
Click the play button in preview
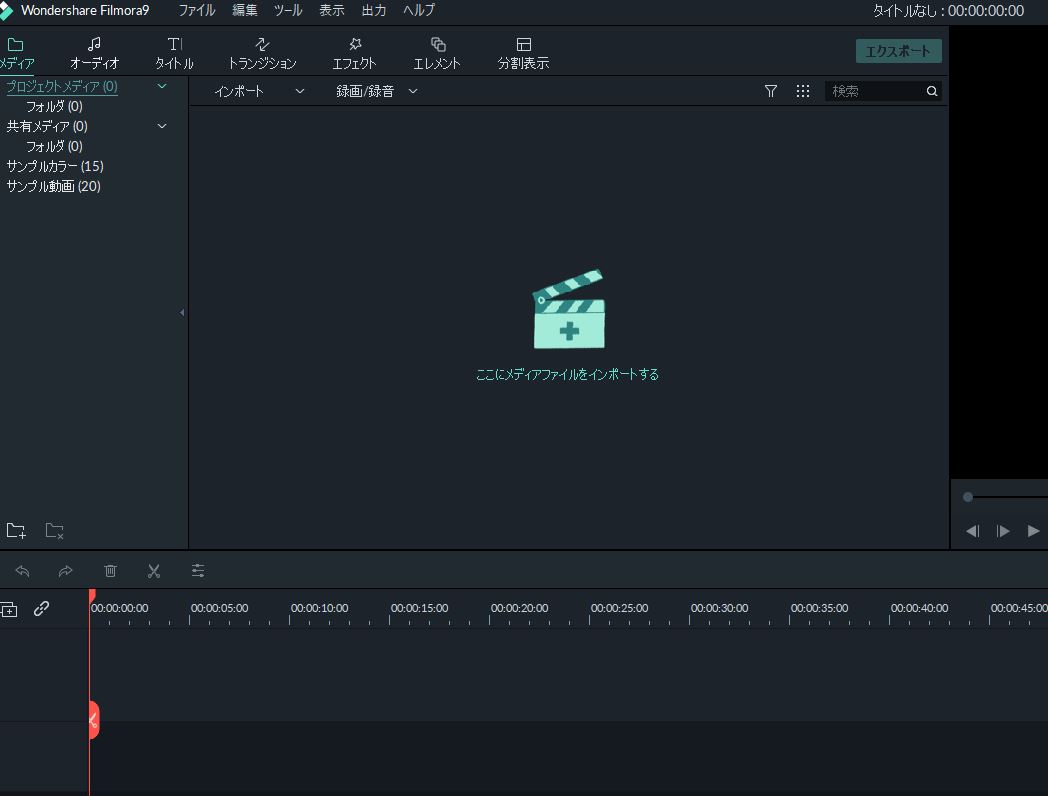coord(1033,531)
